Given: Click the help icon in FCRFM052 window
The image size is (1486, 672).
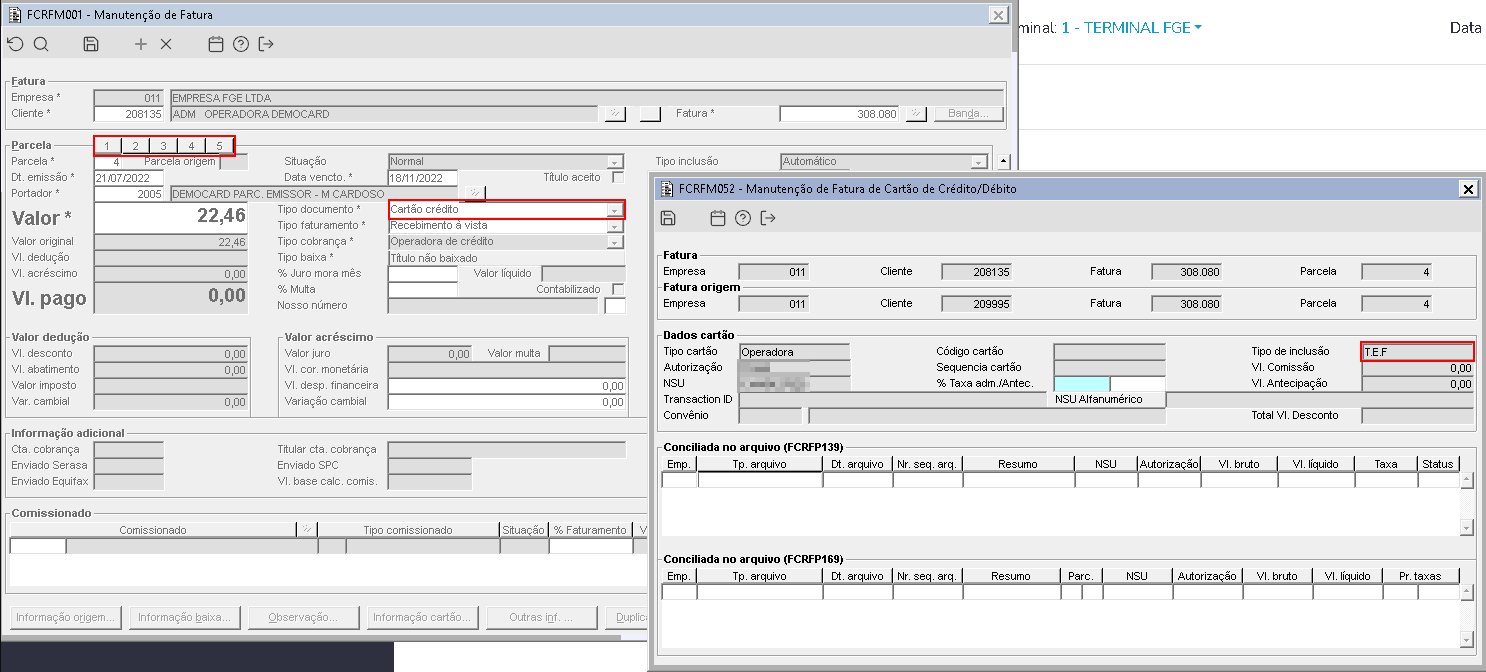Looking at the screenshot, I should tap(742, 218).
